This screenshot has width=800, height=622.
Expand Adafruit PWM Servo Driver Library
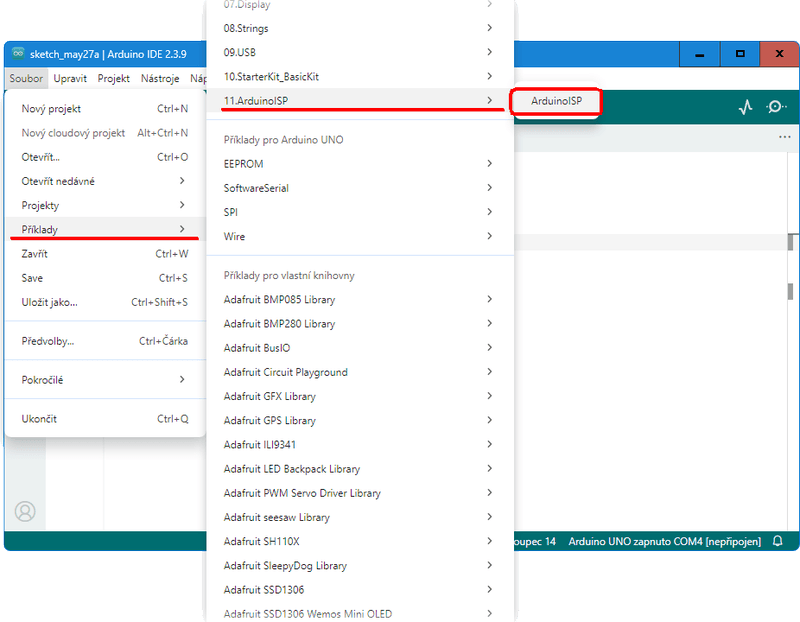point(360,493)
